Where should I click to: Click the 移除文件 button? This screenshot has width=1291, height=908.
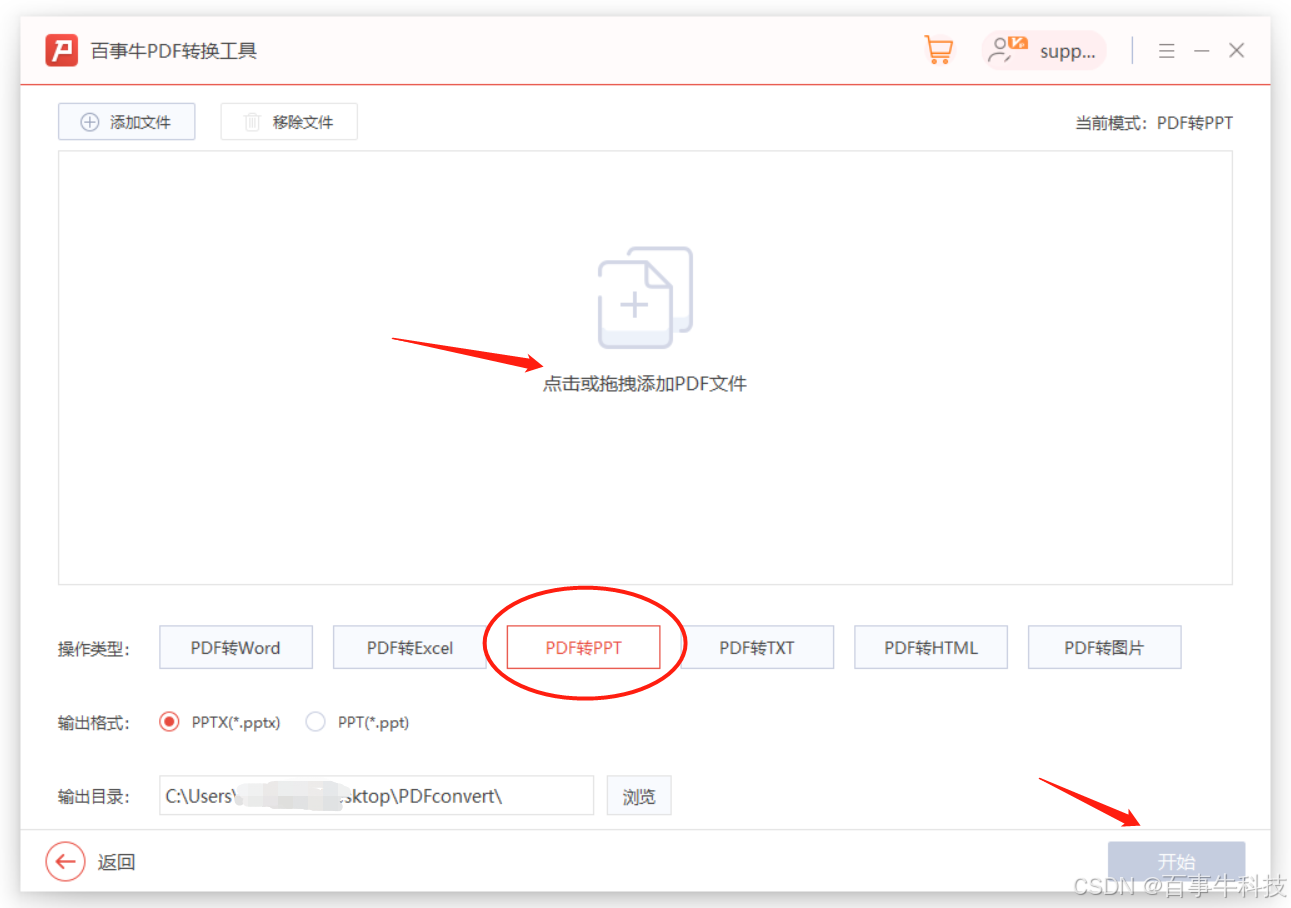[289, 122]
